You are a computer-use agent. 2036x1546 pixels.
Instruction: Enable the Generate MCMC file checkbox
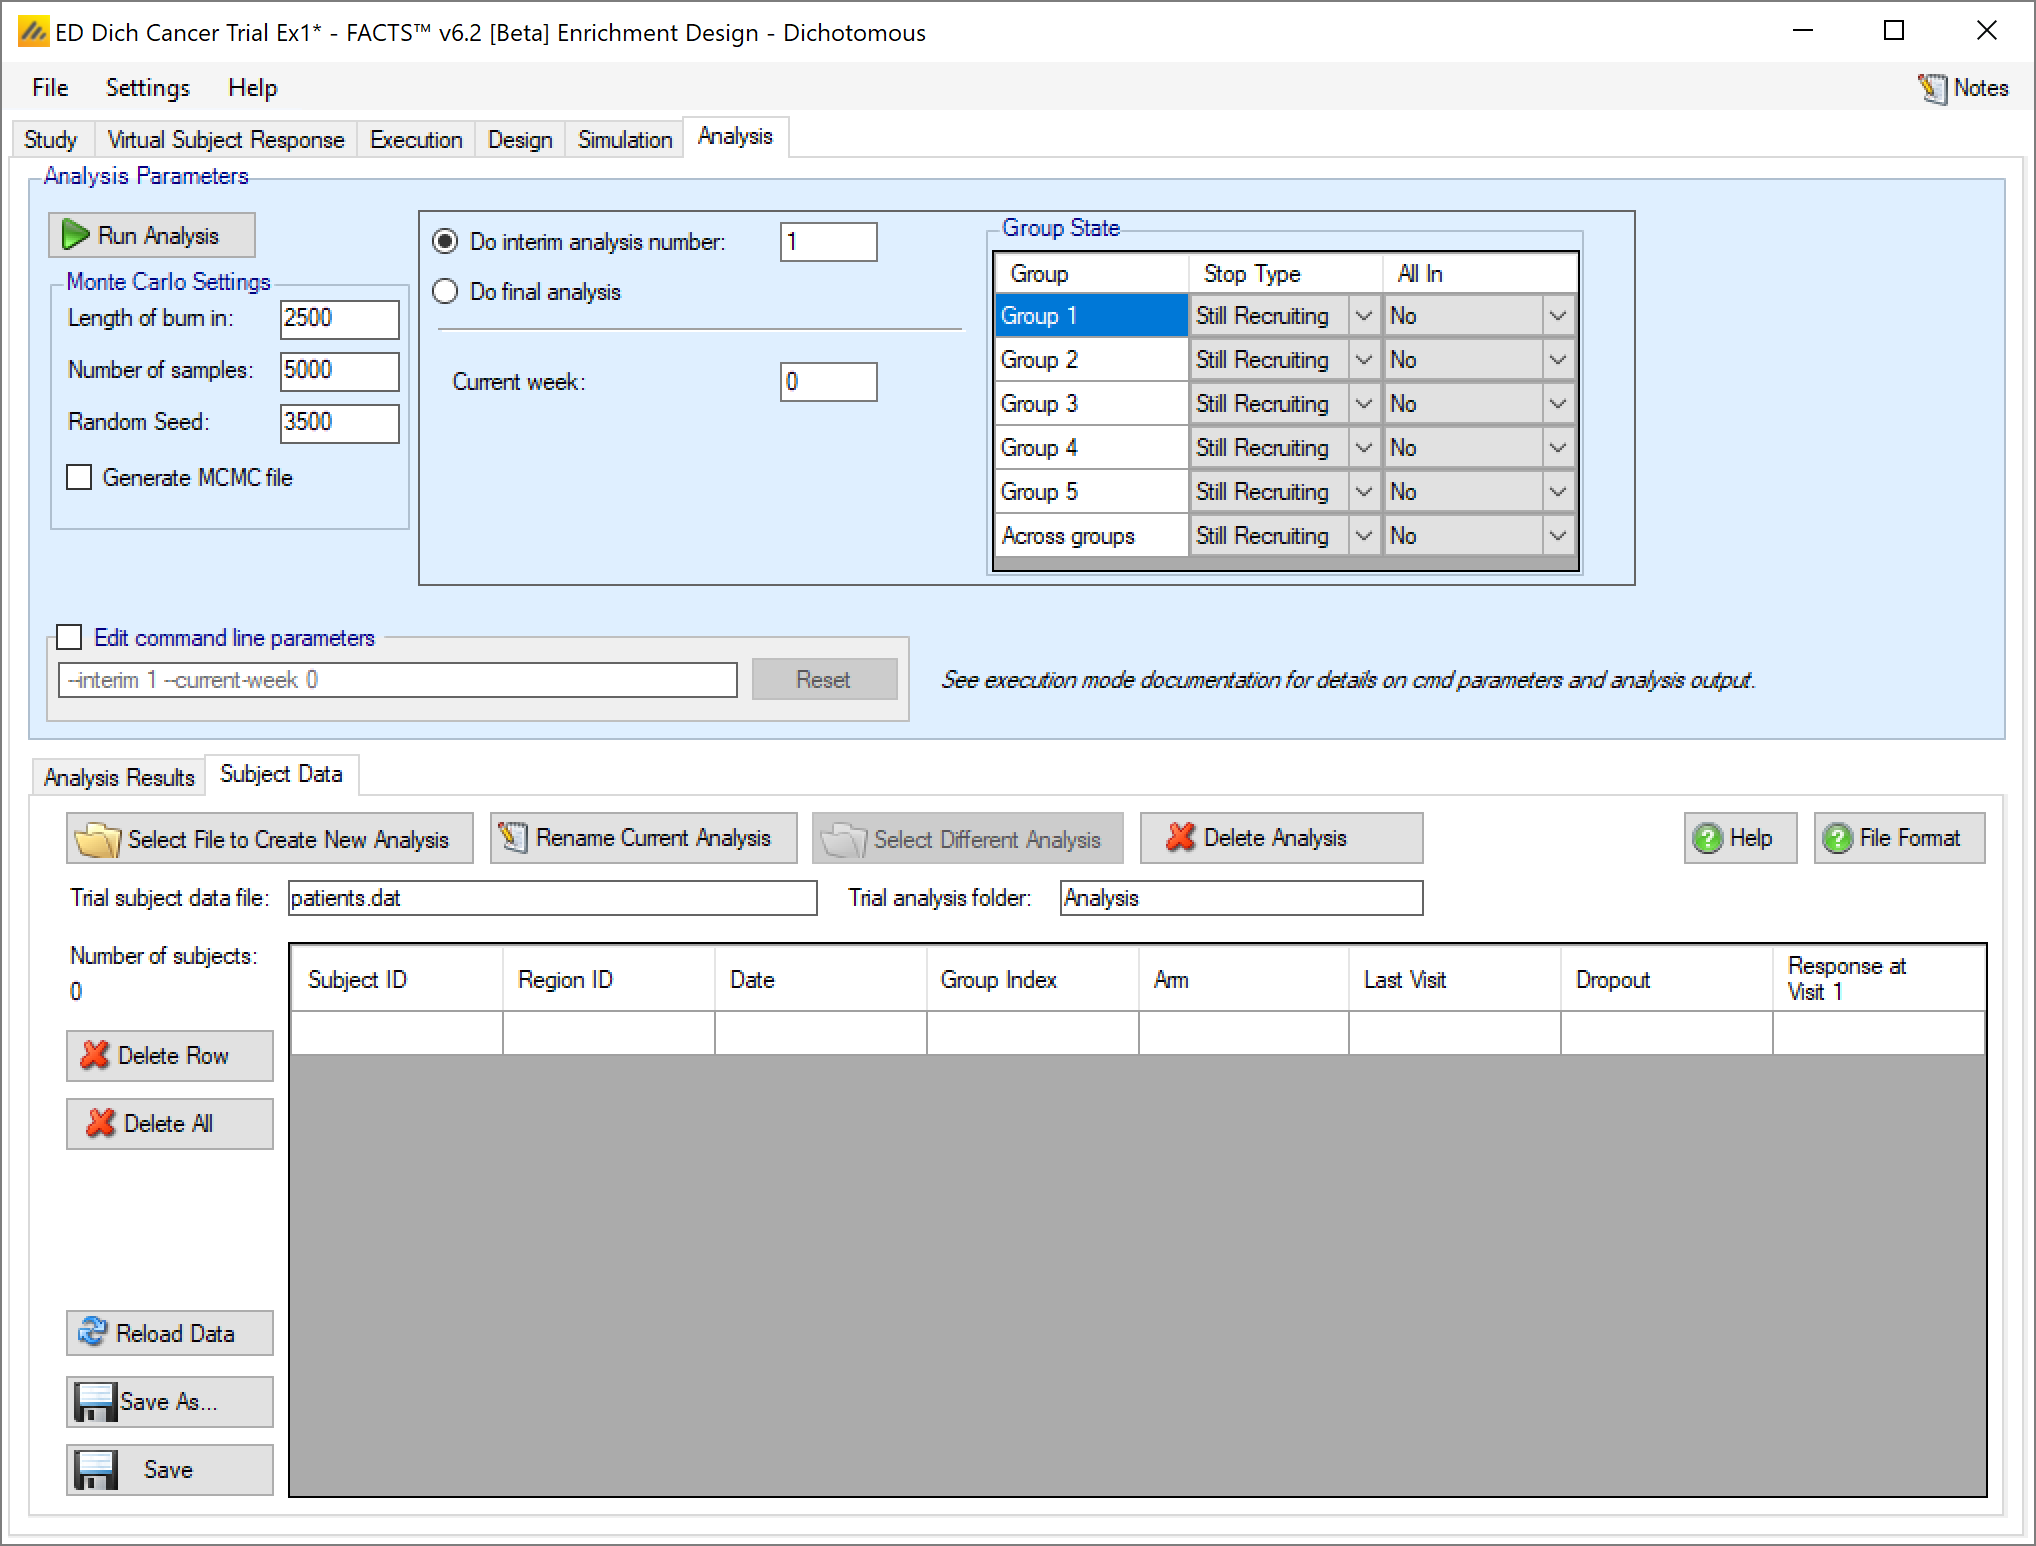[79, 478]
